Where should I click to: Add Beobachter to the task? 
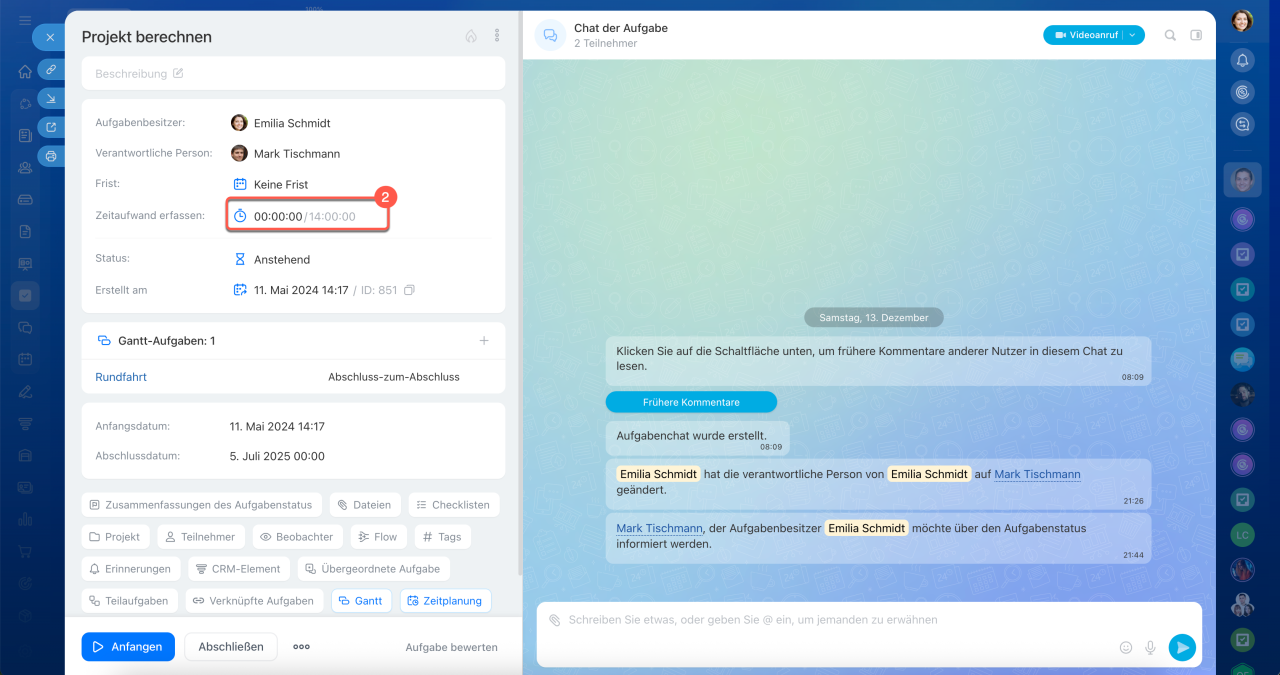tap(297, 537)
